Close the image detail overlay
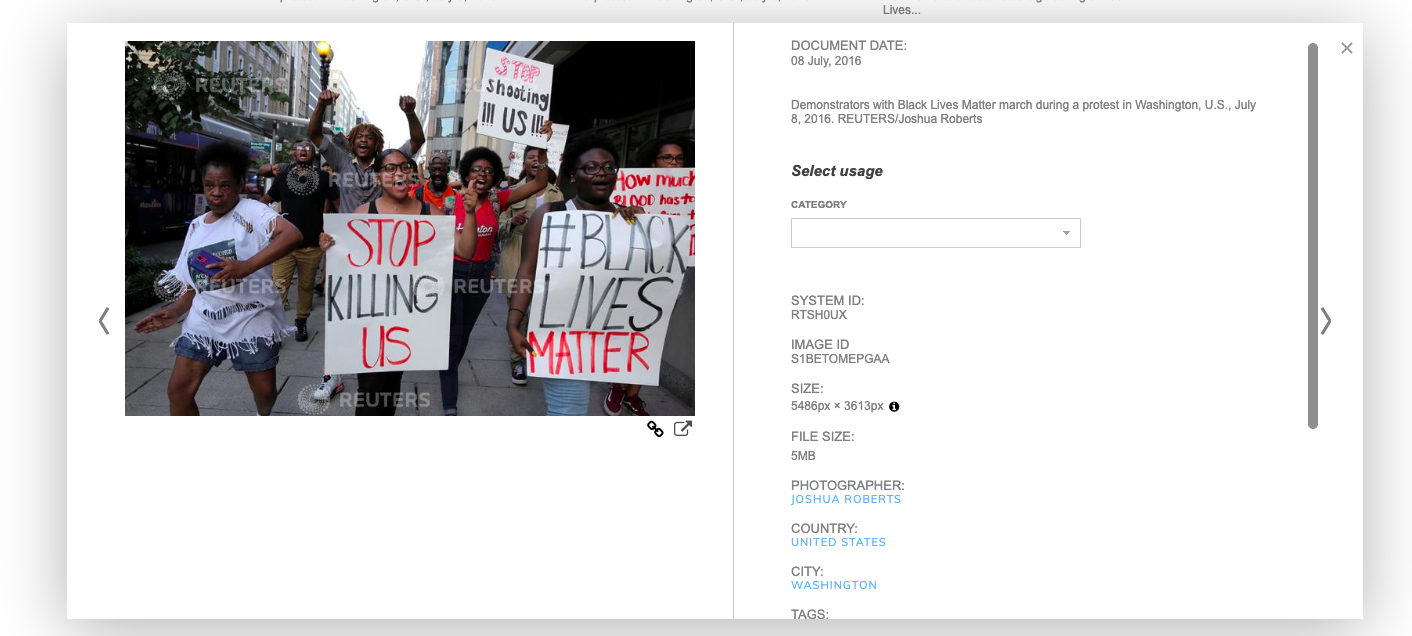The height and width of the screenshot is (636, 1412). (1347, 48)
